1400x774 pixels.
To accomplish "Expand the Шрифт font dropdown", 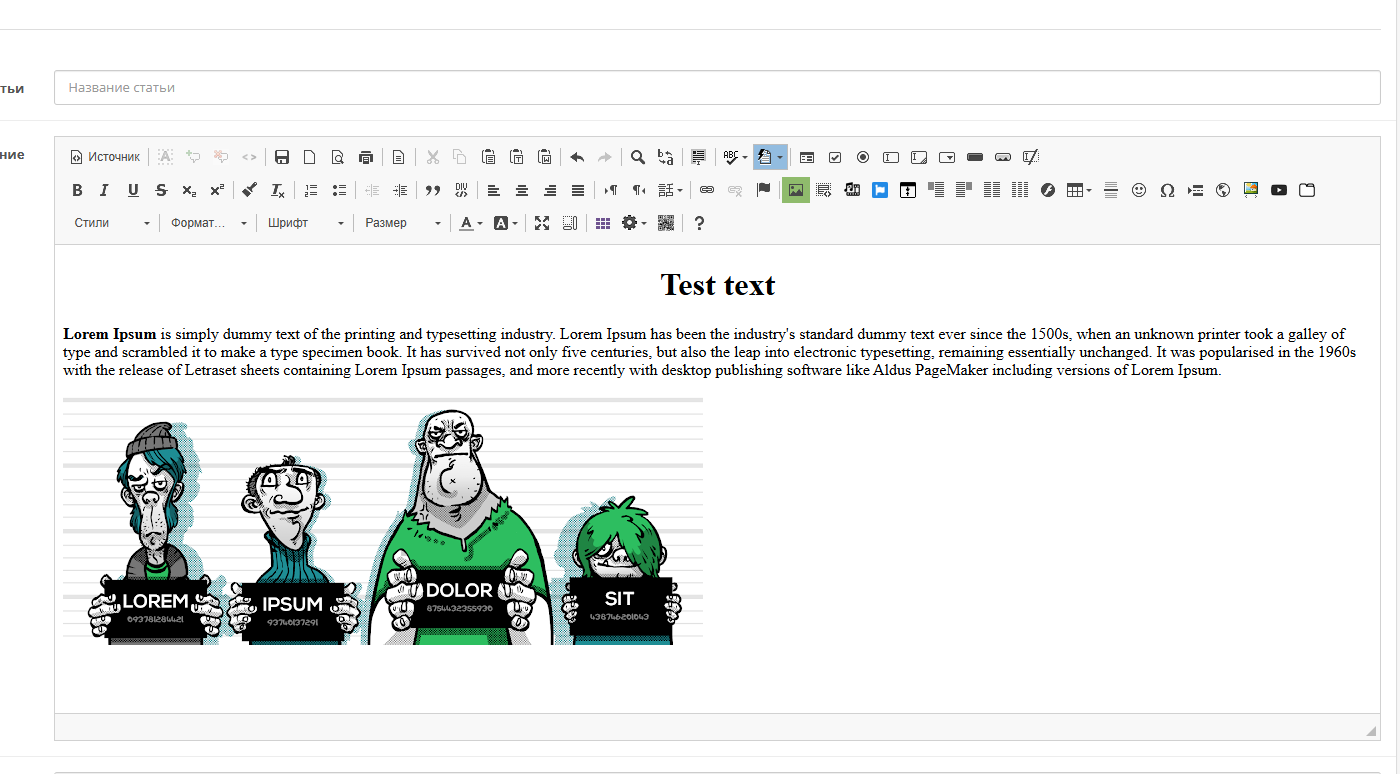I will click(x=306, y=223).
